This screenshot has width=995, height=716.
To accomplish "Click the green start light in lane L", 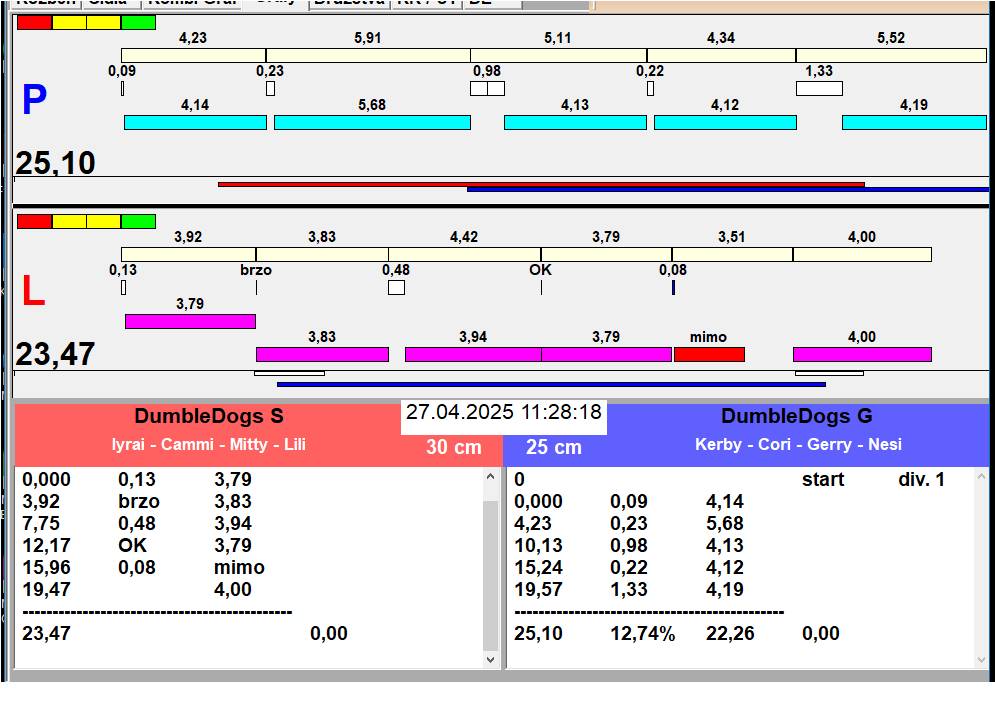I will pyautogui.click(x=138, y=222).
